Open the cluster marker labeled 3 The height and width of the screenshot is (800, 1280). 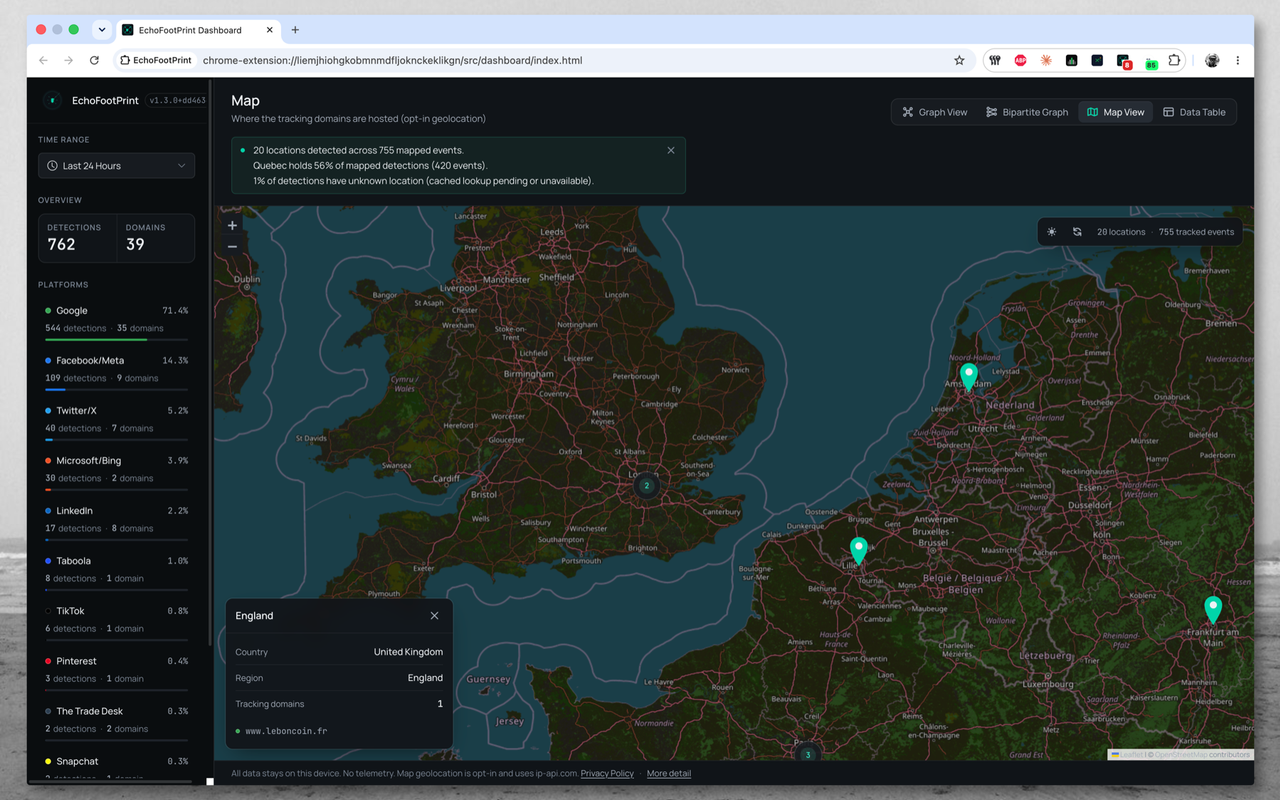tap(808, 753)
